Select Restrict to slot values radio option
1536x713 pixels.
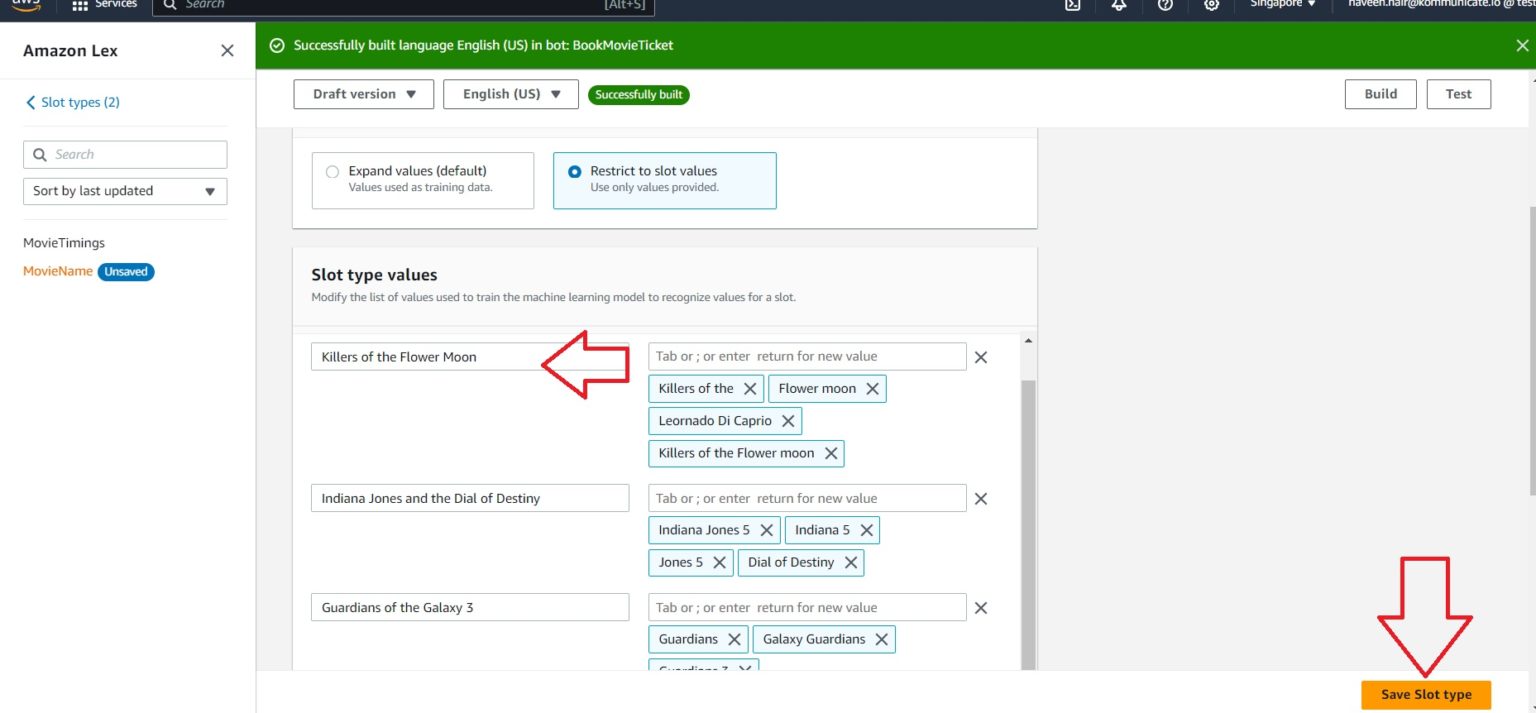(x=575, y=171)
